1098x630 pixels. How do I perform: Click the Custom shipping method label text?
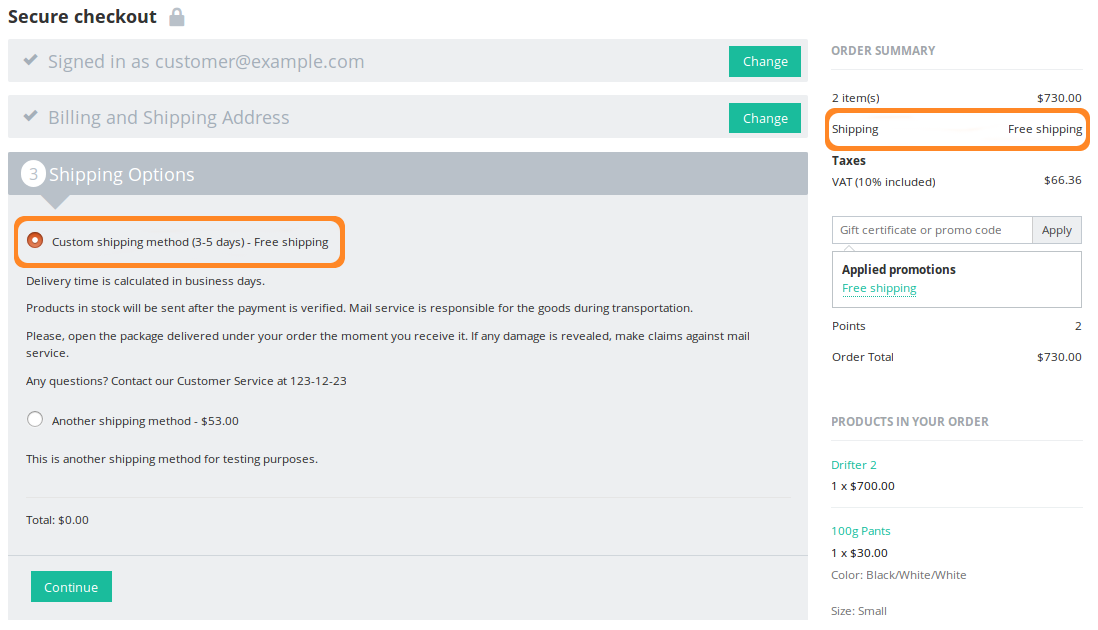pyautogui.click(x=190, y=242)
